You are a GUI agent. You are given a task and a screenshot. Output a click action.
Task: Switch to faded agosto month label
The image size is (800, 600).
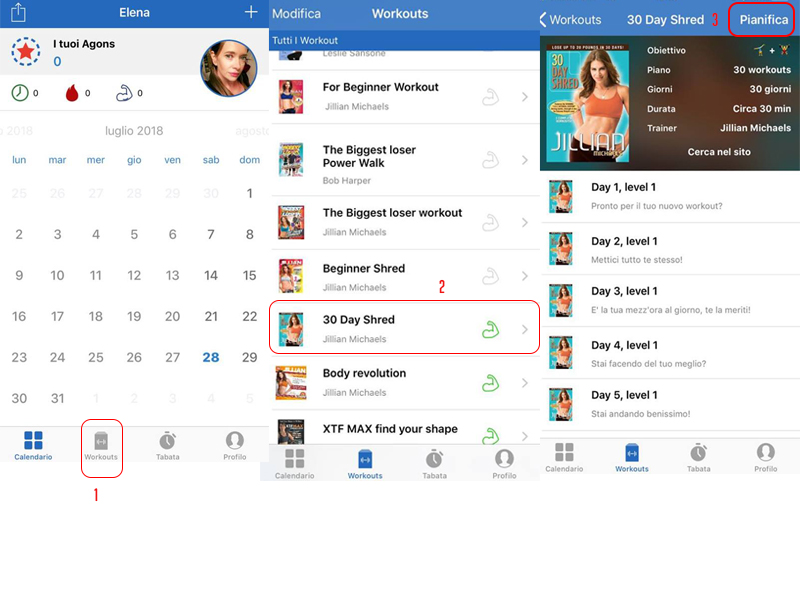pos(252,131)
